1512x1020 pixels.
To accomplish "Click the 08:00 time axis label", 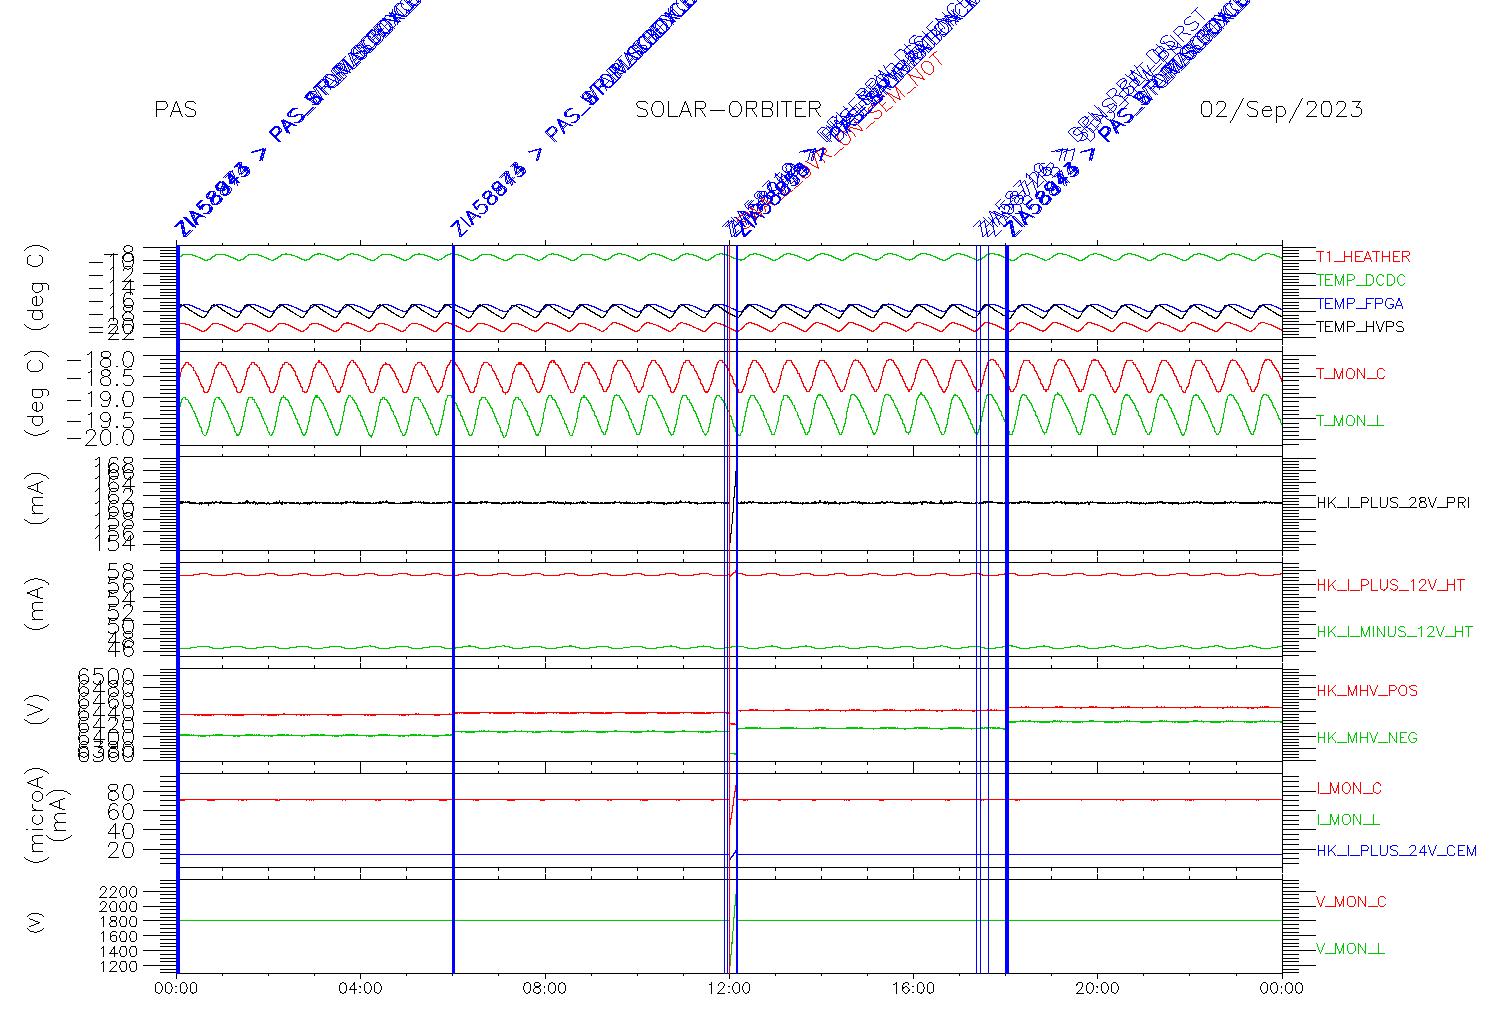I will (x=545, y=989).
